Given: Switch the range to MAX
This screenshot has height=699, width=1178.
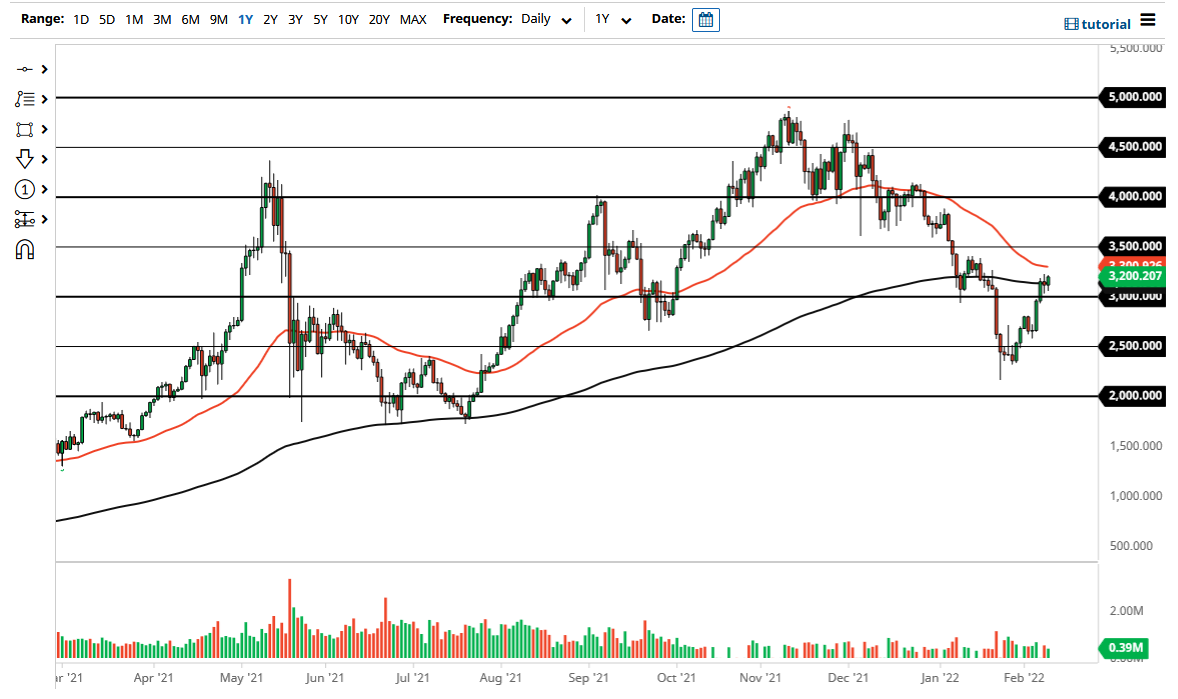Looking at the screenshot, I should (x=413, y=19).
